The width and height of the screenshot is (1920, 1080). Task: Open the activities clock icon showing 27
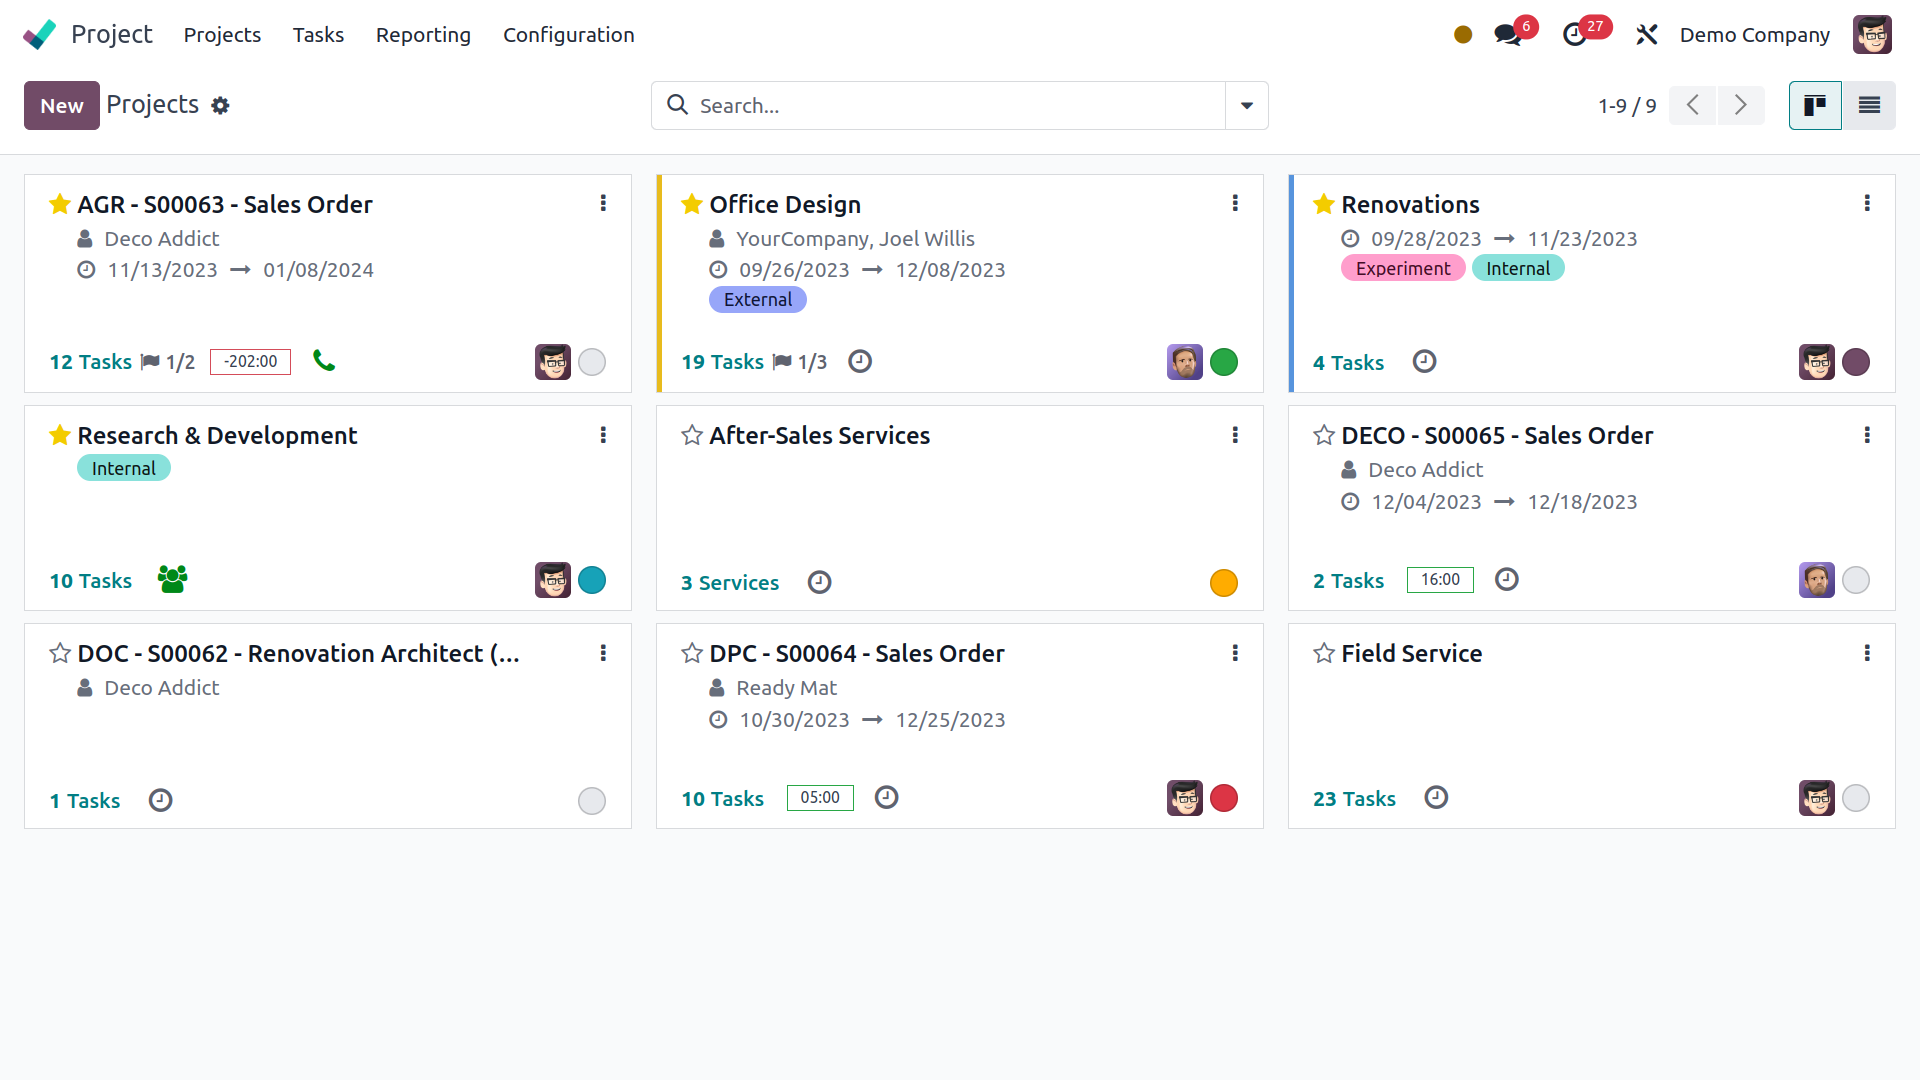(1577, 33)
